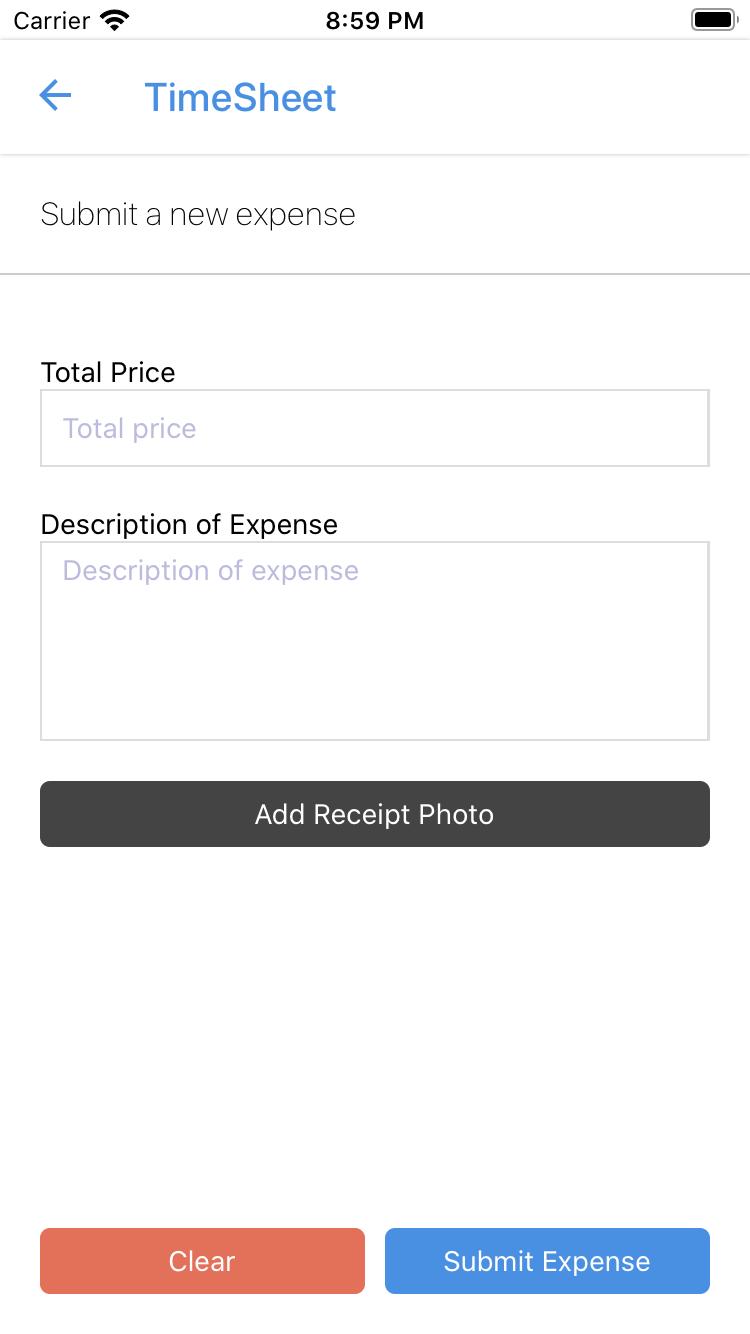750x1334 pixels.
Task: Click the TimeSheet header title
Action: pyautogui.click(x=240, y=98)
